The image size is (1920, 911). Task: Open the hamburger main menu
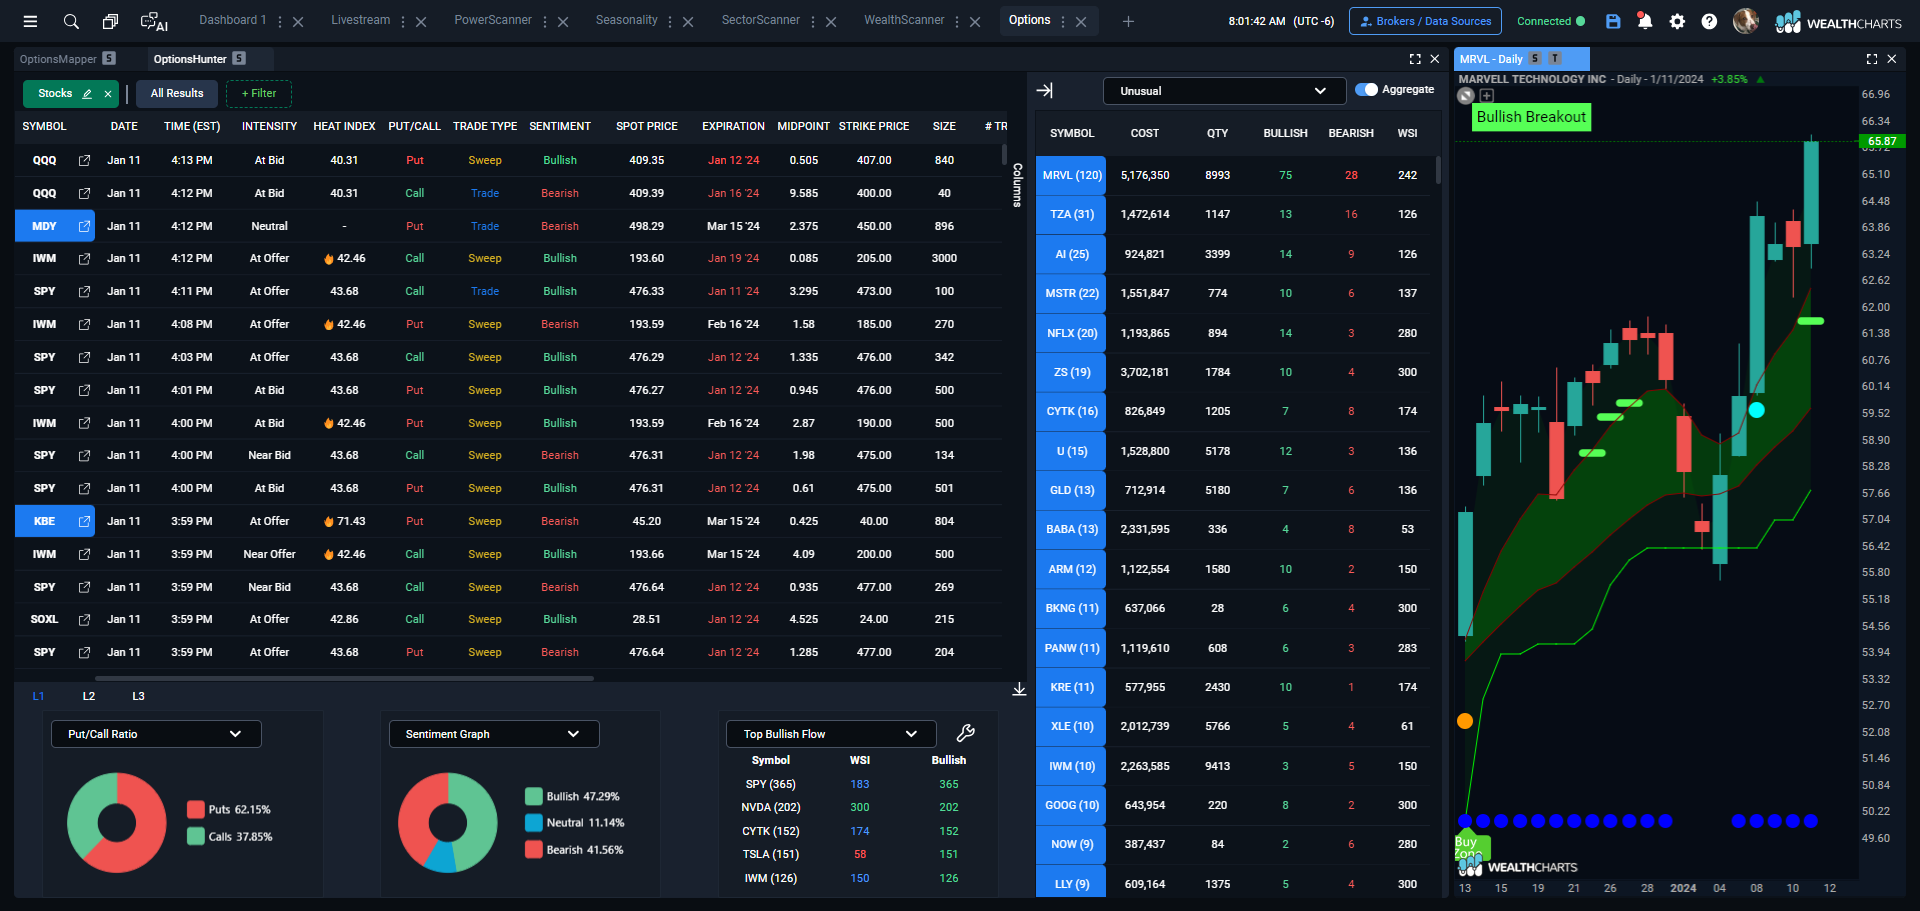click(x=30, y=21)
